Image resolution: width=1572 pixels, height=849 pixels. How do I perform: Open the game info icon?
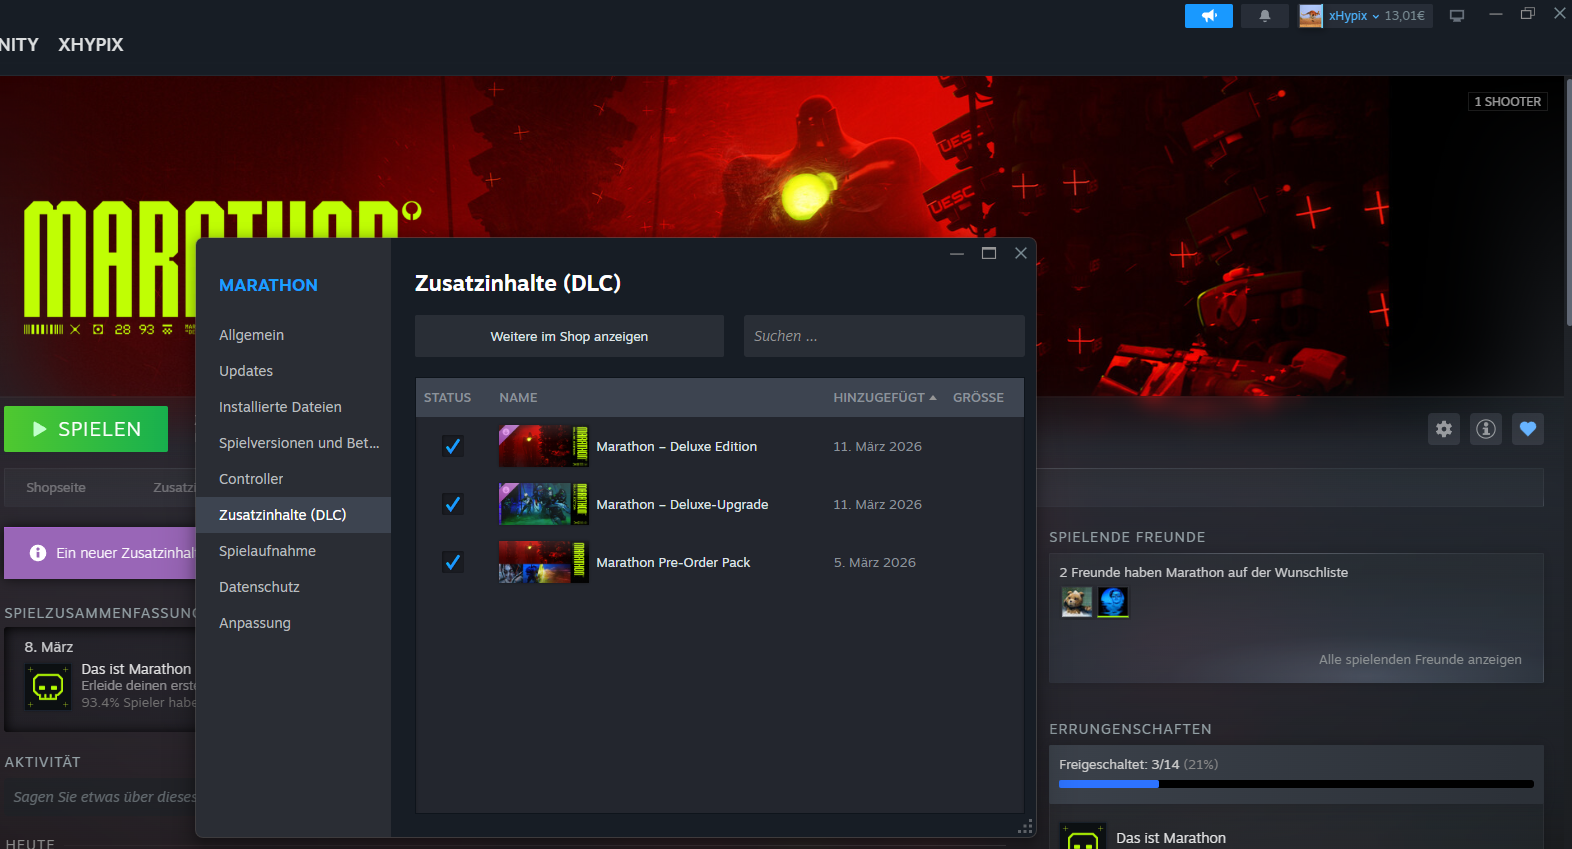click(1486, 429)
